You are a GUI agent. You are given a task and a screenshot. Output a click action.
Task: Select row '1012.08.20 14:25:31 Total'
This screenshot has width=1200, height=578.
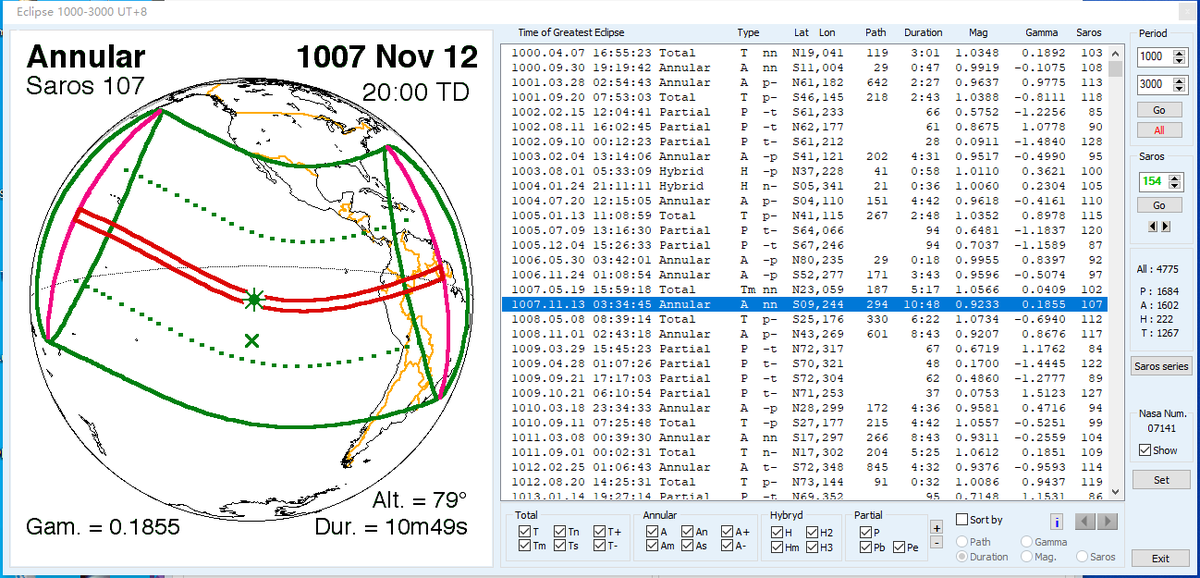coord(803,482)
